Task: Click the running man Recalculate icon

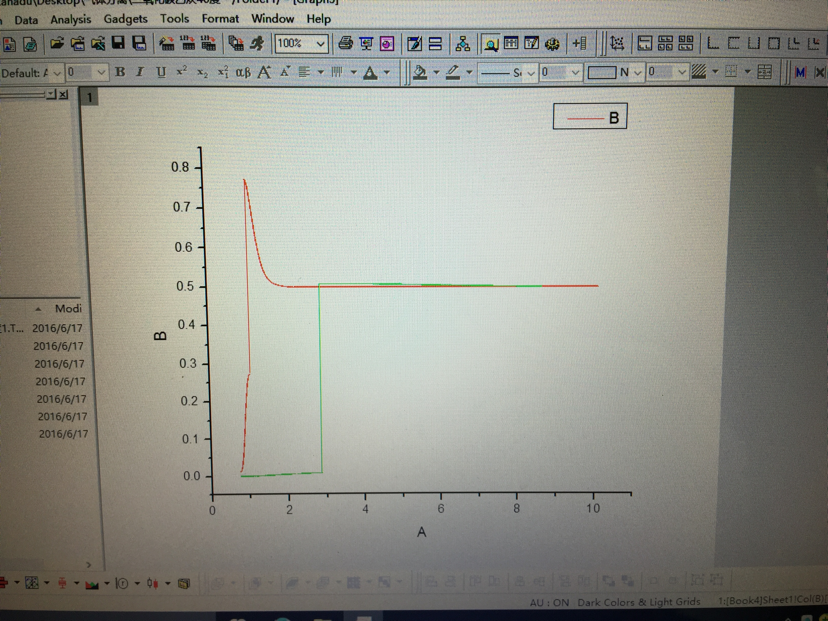Action: 257,43
